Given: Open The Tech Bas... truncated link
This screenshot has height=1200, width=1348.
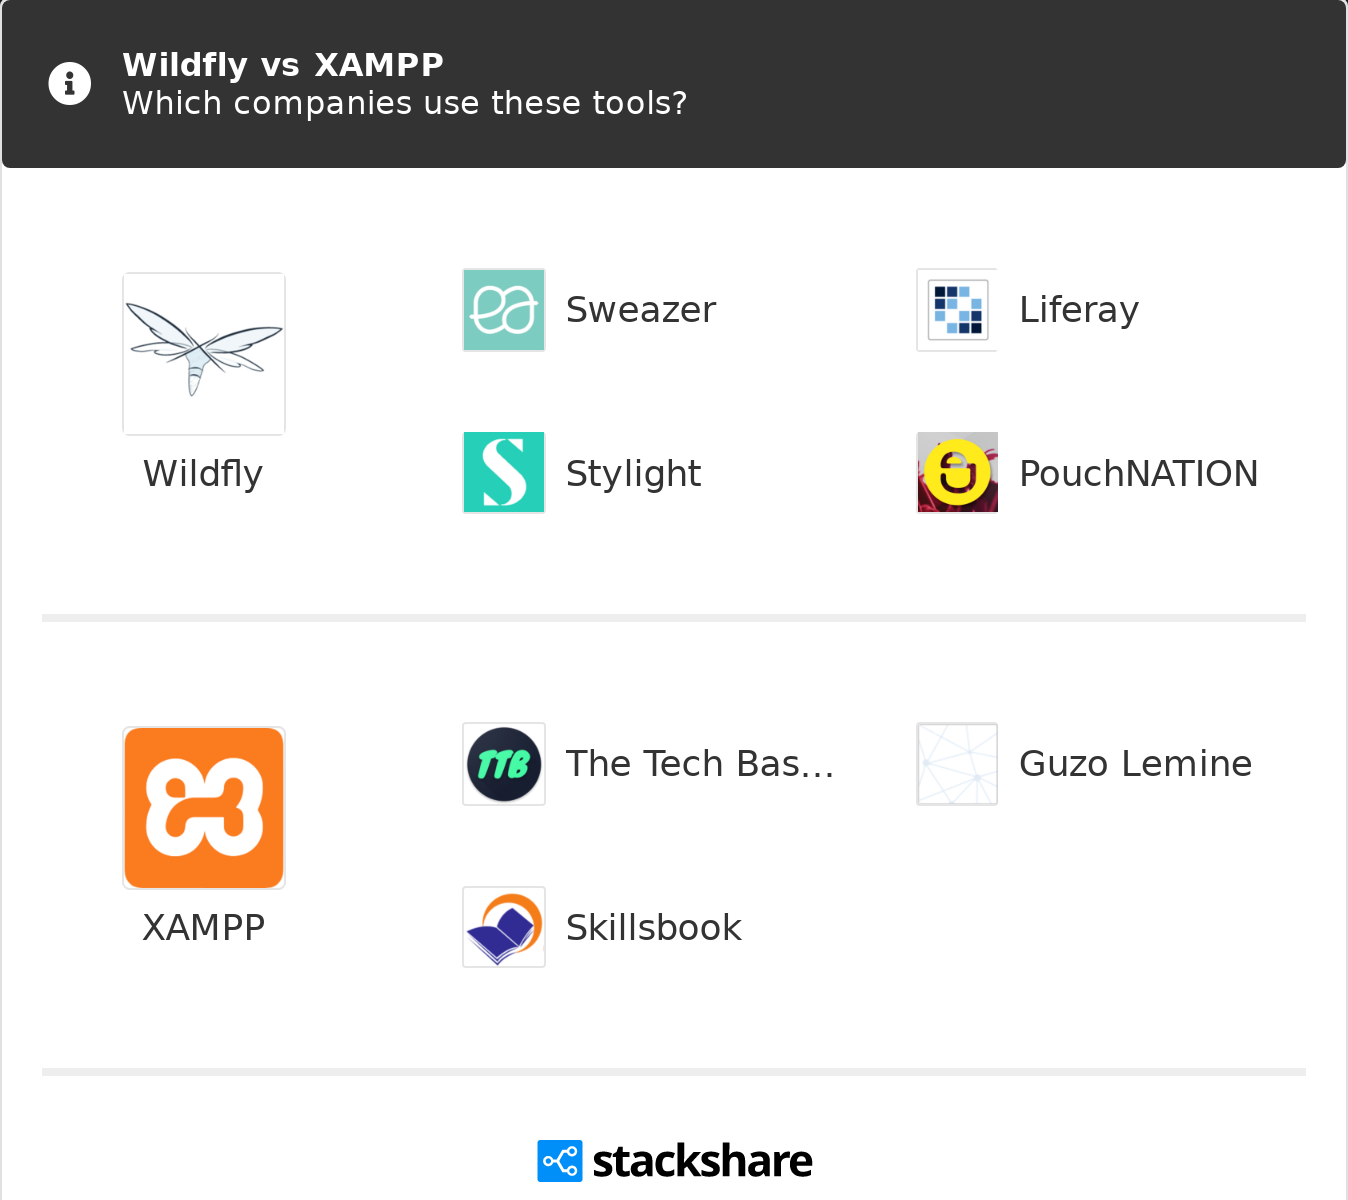Looking at the screenshot, I should point(699,764).
